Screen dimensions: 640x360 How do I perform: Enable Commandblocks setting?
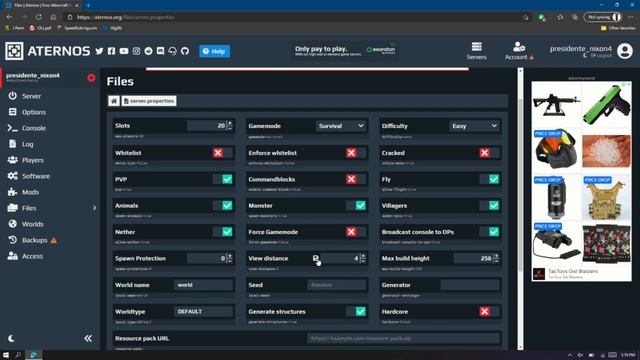pos(356,179)
